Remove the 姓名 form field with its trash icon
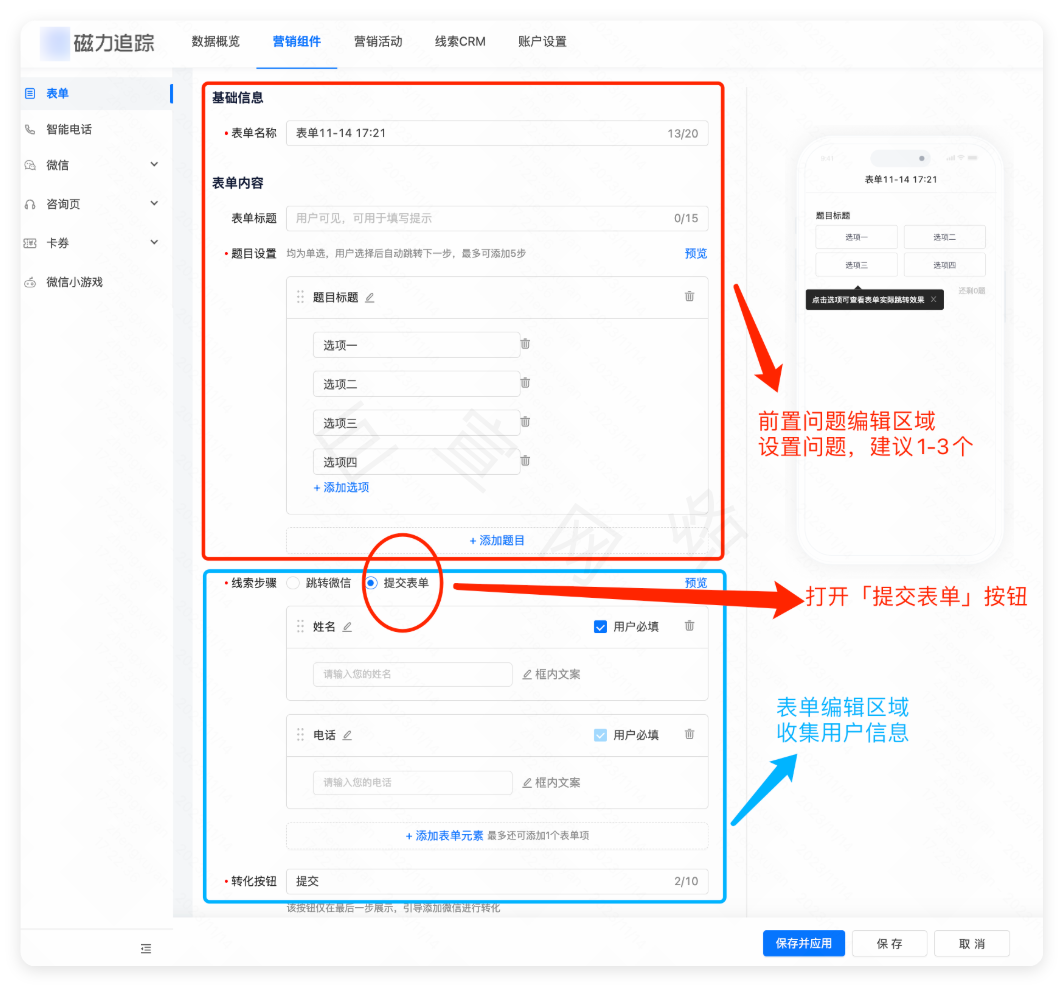This screenshot has height=986, width=1063. pyautogui.click(x=688, y=625)
